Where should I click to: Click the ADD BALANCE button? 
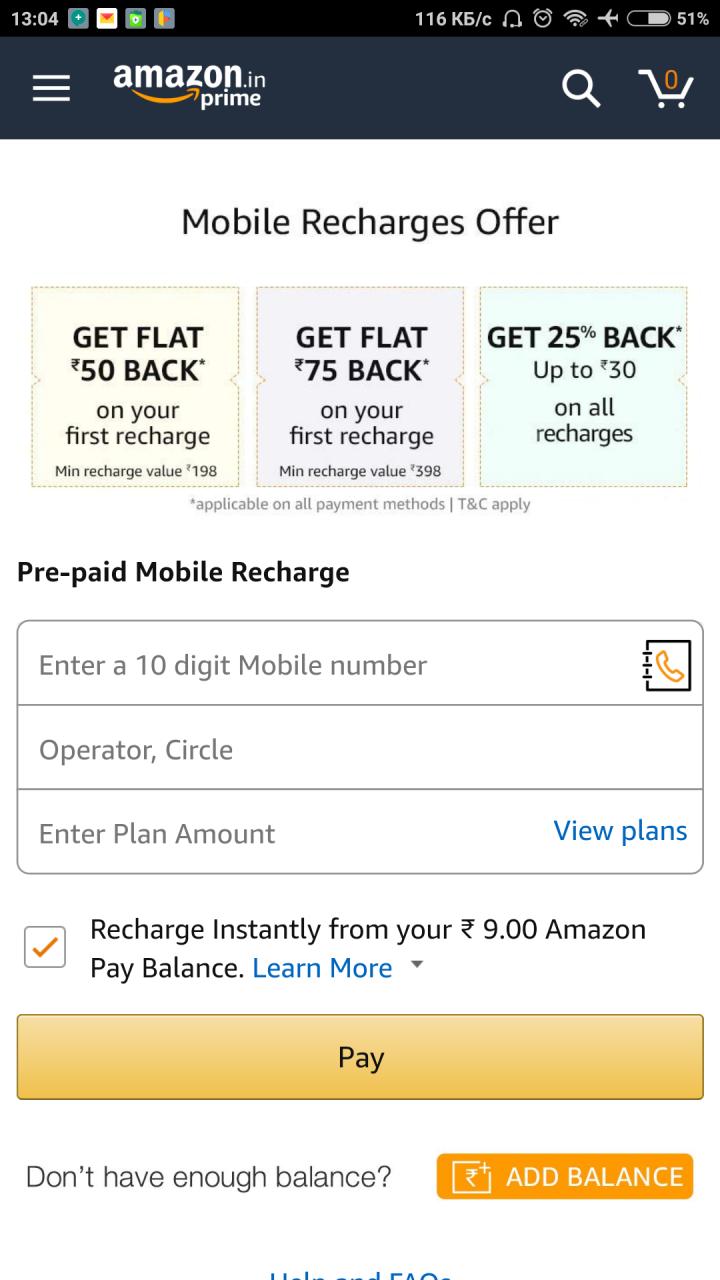(564, 1177)
